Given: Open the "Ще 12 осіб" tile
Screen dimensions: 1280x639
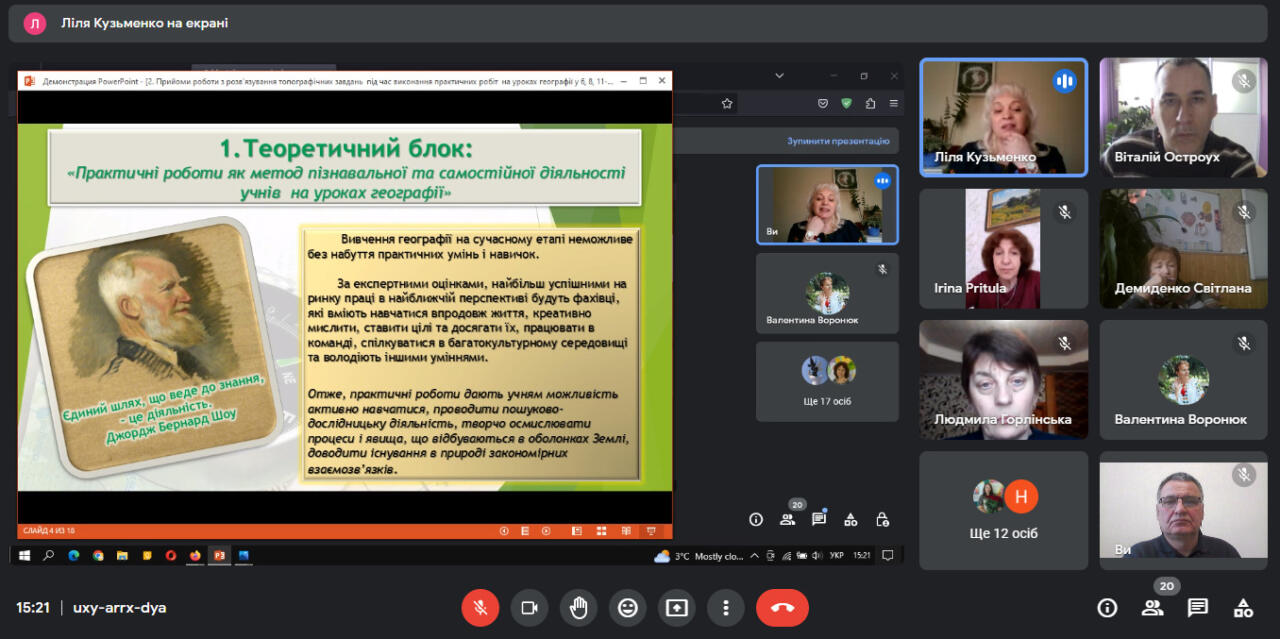Looking at the screenshot, I should 1003,511.
